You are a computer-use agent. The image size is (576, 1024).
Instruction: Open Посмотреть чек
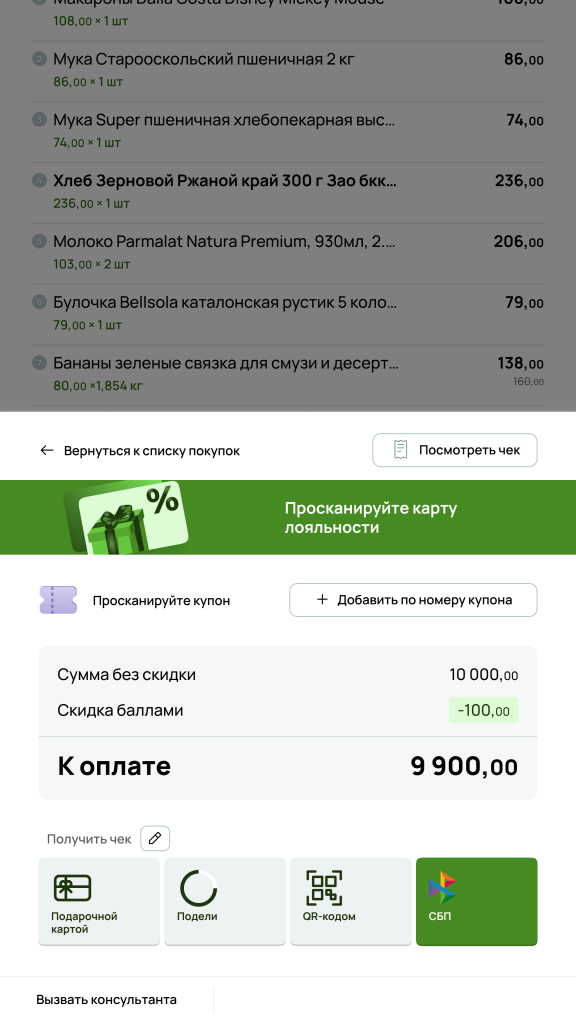tap(455, 450)
